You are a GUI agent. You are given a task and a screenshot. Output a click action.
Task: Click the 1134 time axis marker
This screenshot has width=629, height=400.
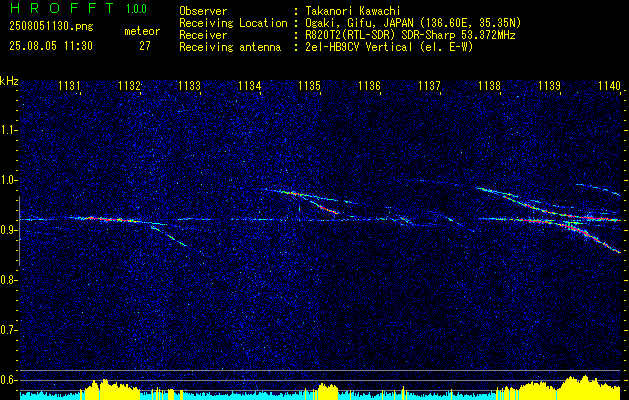click(249, 85)
